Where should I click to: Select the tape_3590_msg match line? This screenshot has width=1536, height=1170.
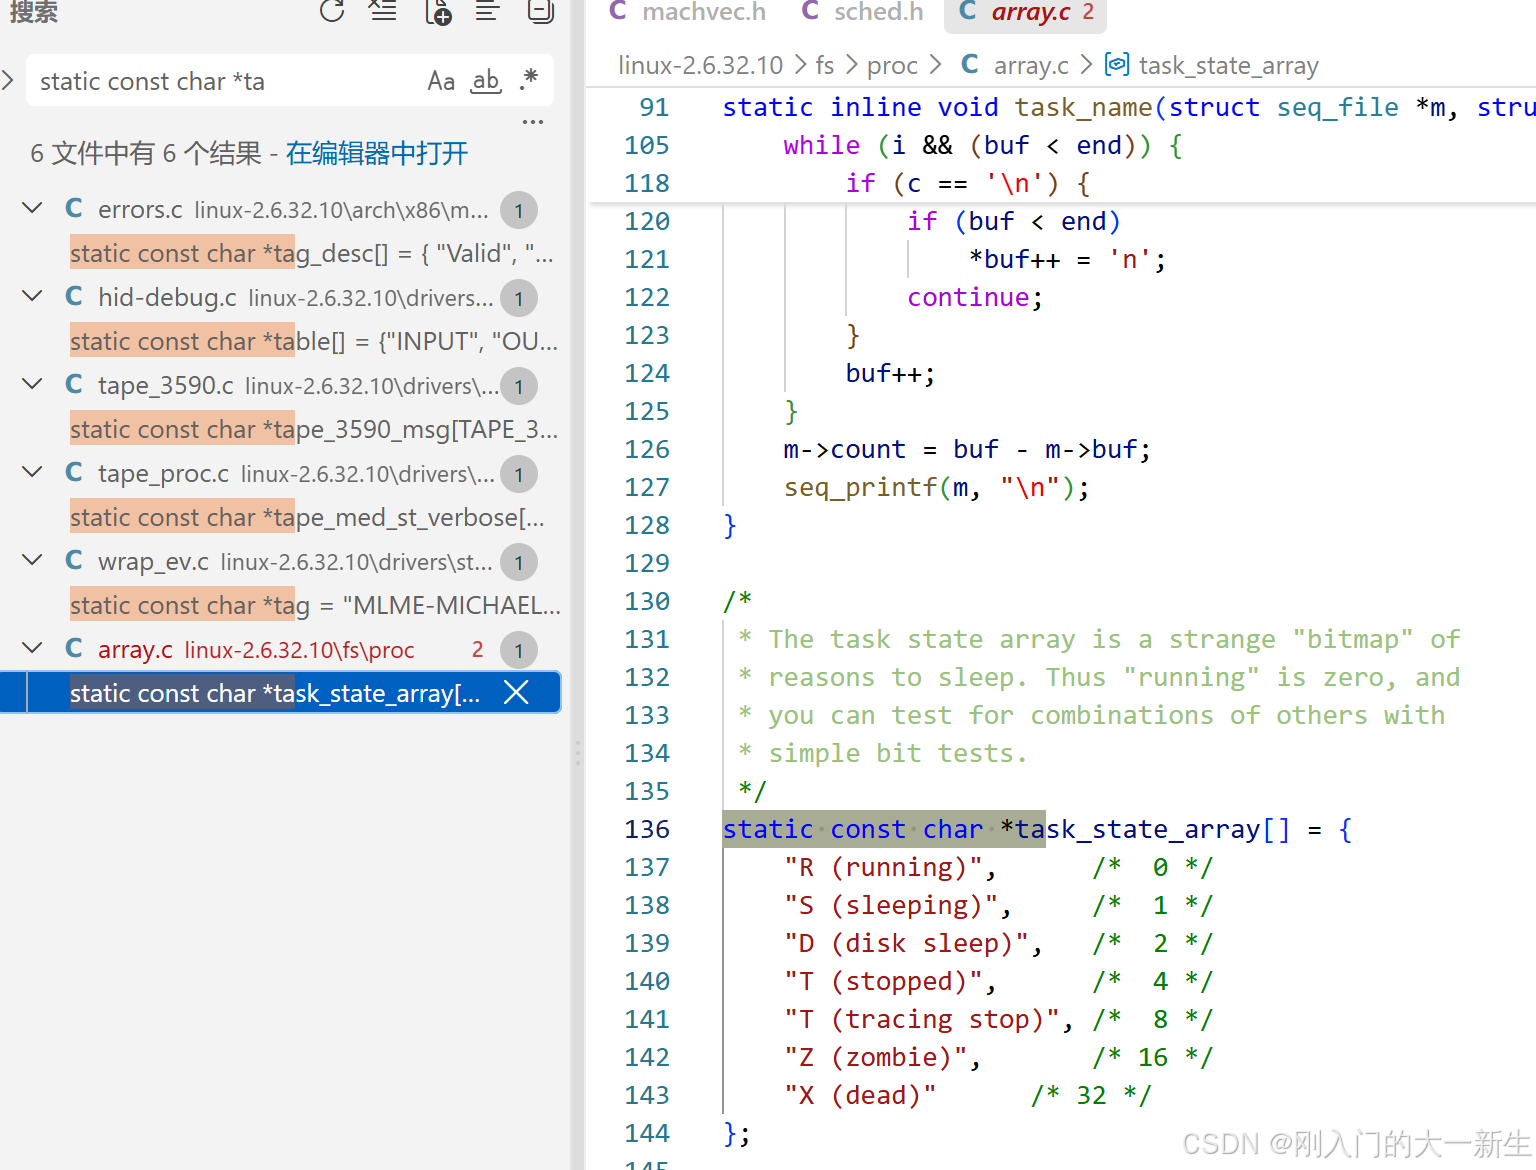(x=314, y=429)
